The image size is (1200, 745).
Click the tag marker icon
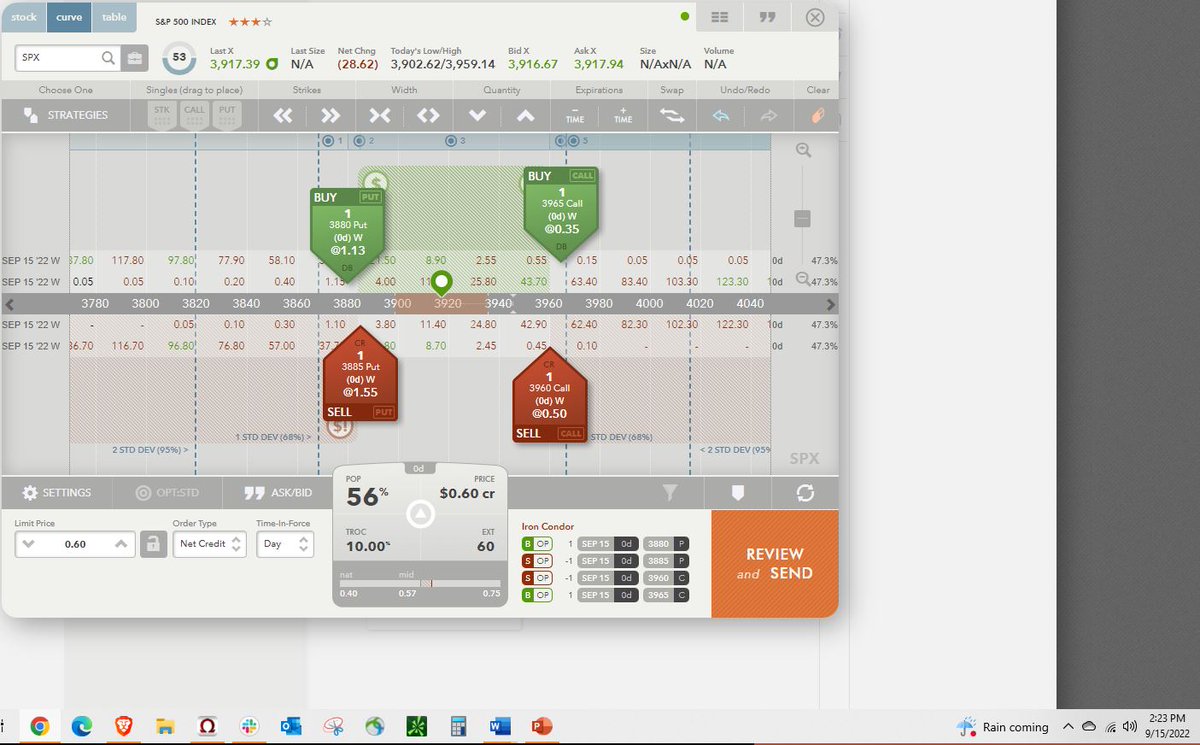click(x=737, y=492)
